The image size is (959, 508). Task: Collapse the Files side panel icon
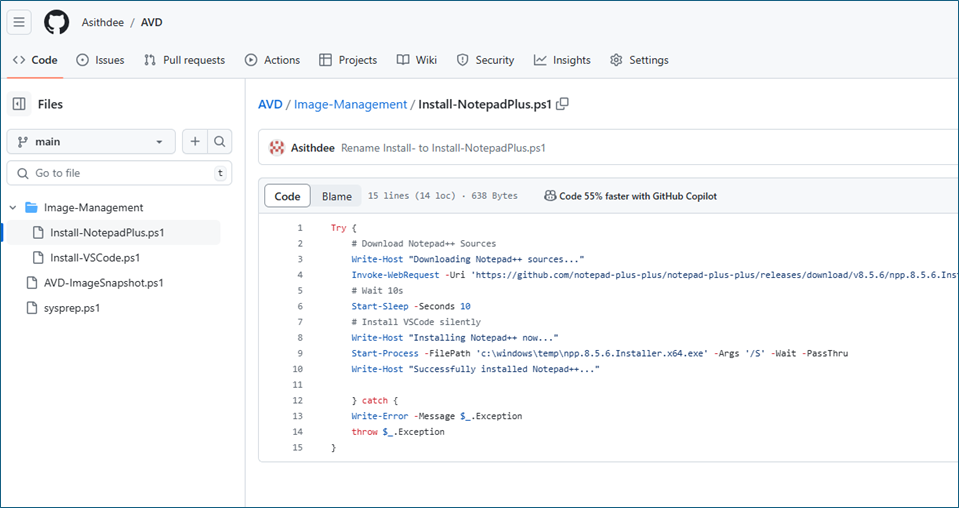19,105
